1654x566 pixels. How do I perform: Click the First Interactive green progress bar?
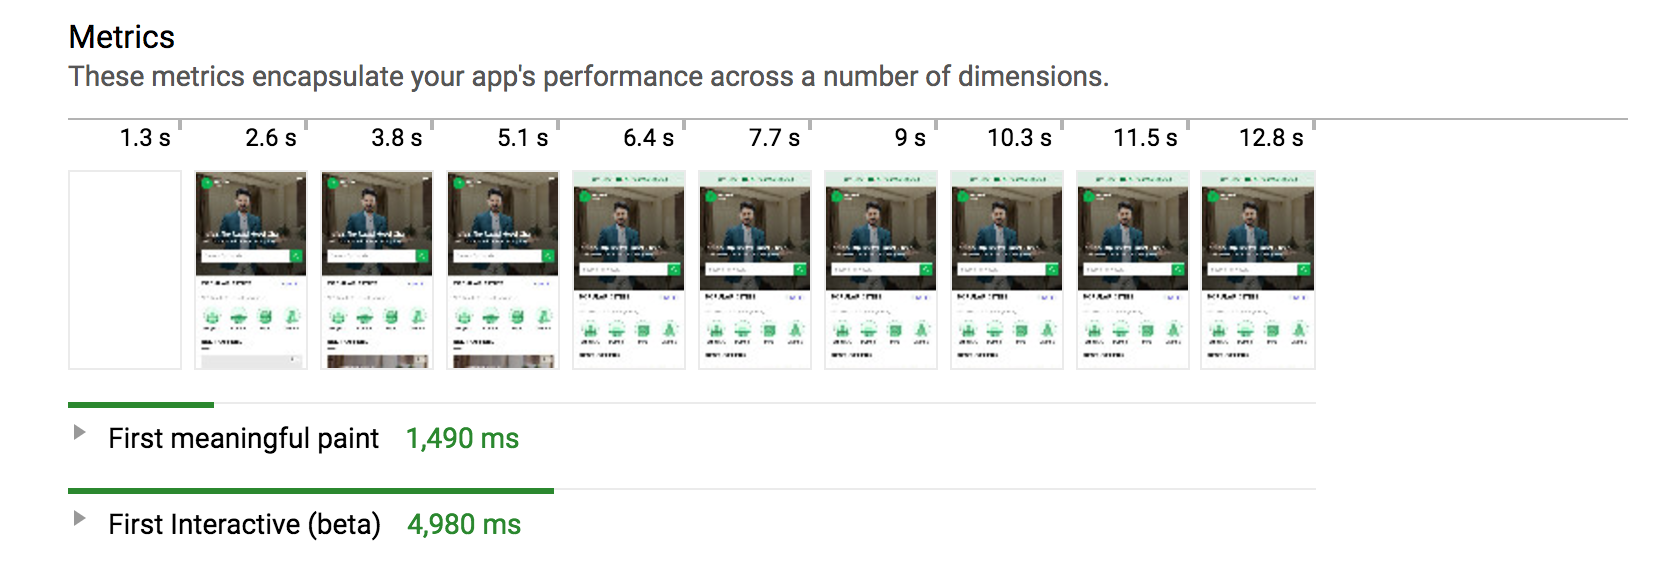311,491
